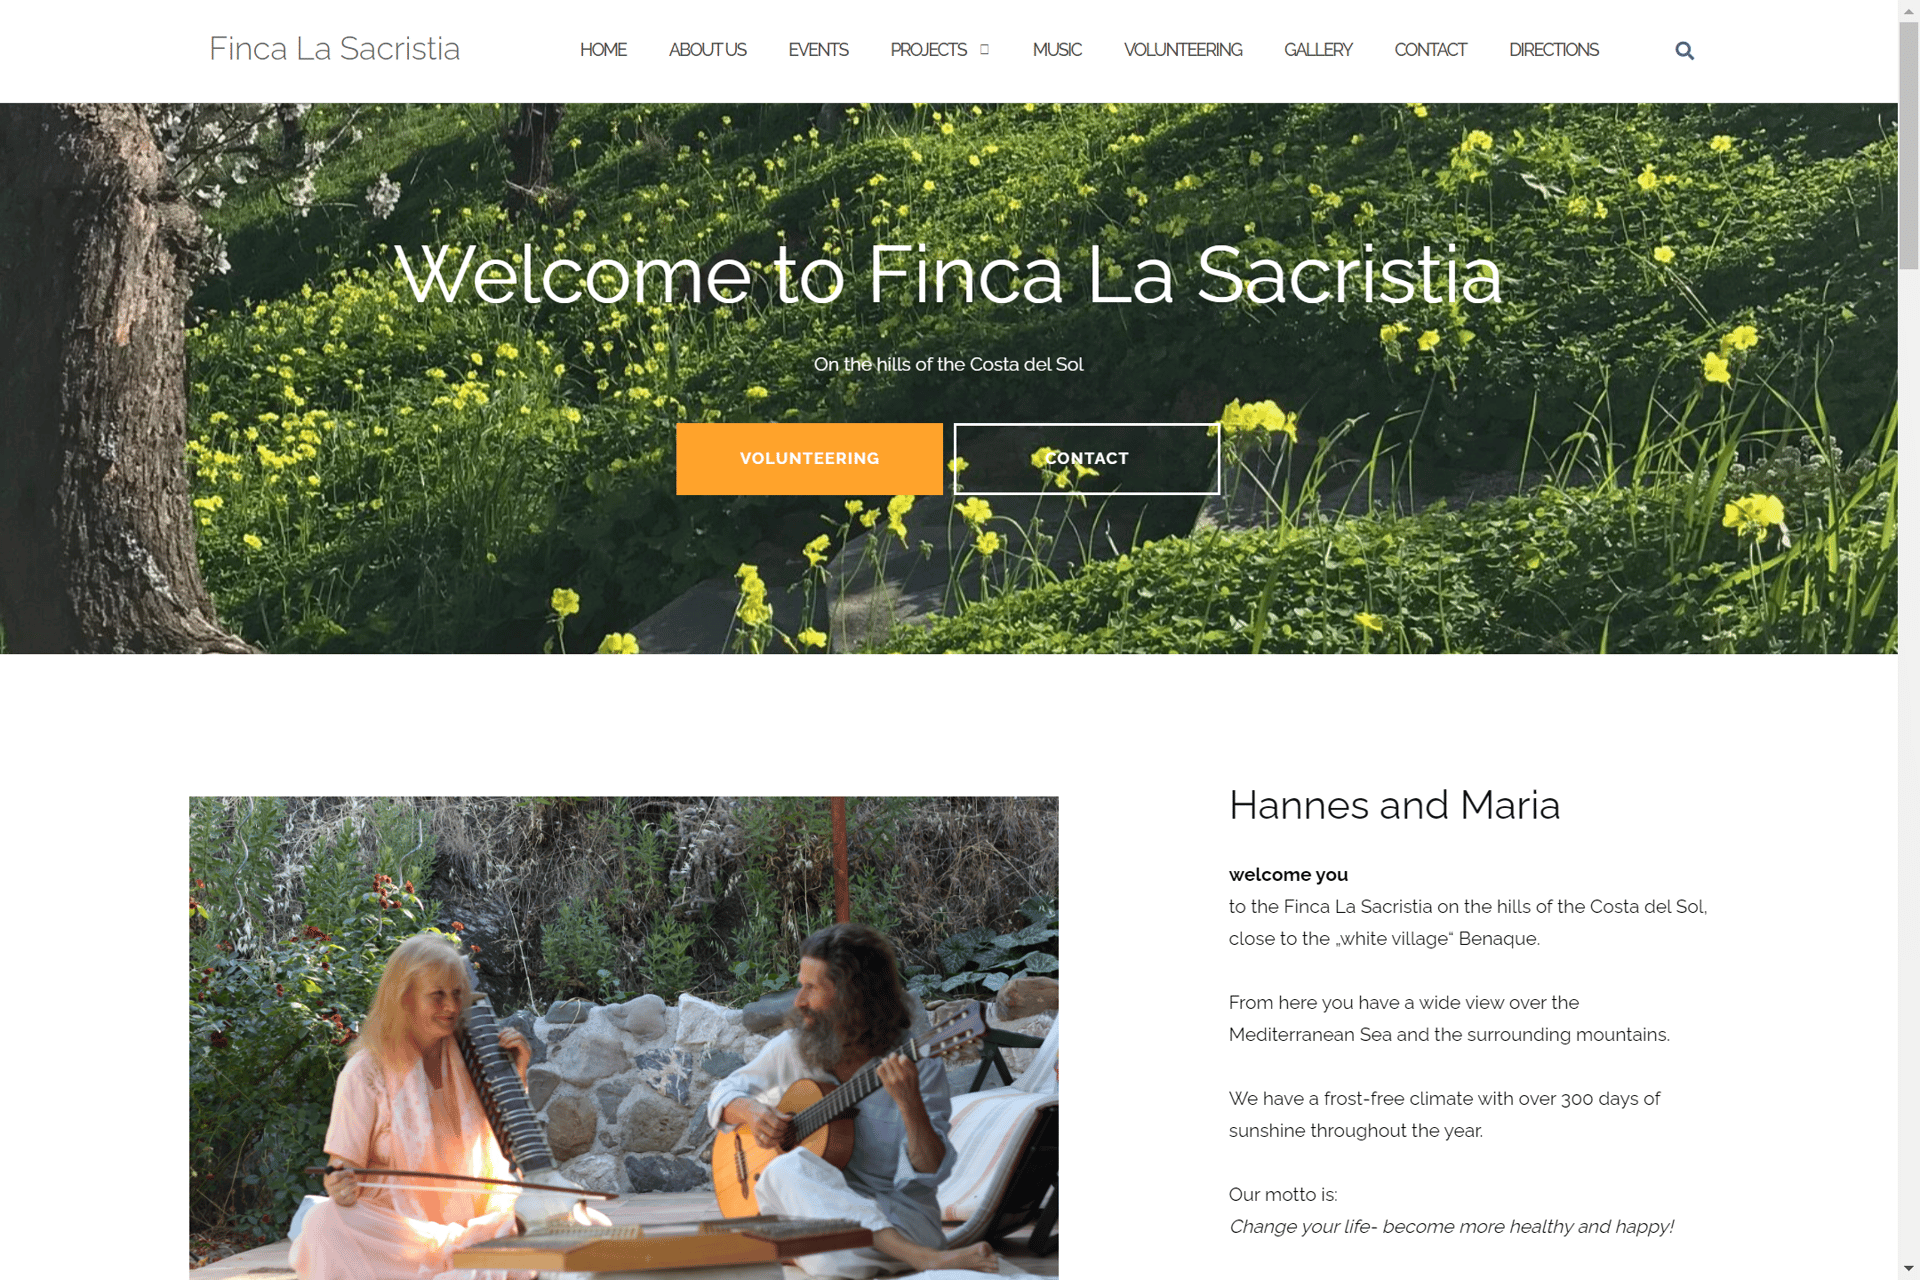The width and height of the screenshot is (1920, 1280).
Task: Open the search magnifier icon
Action: (1684, 51)
